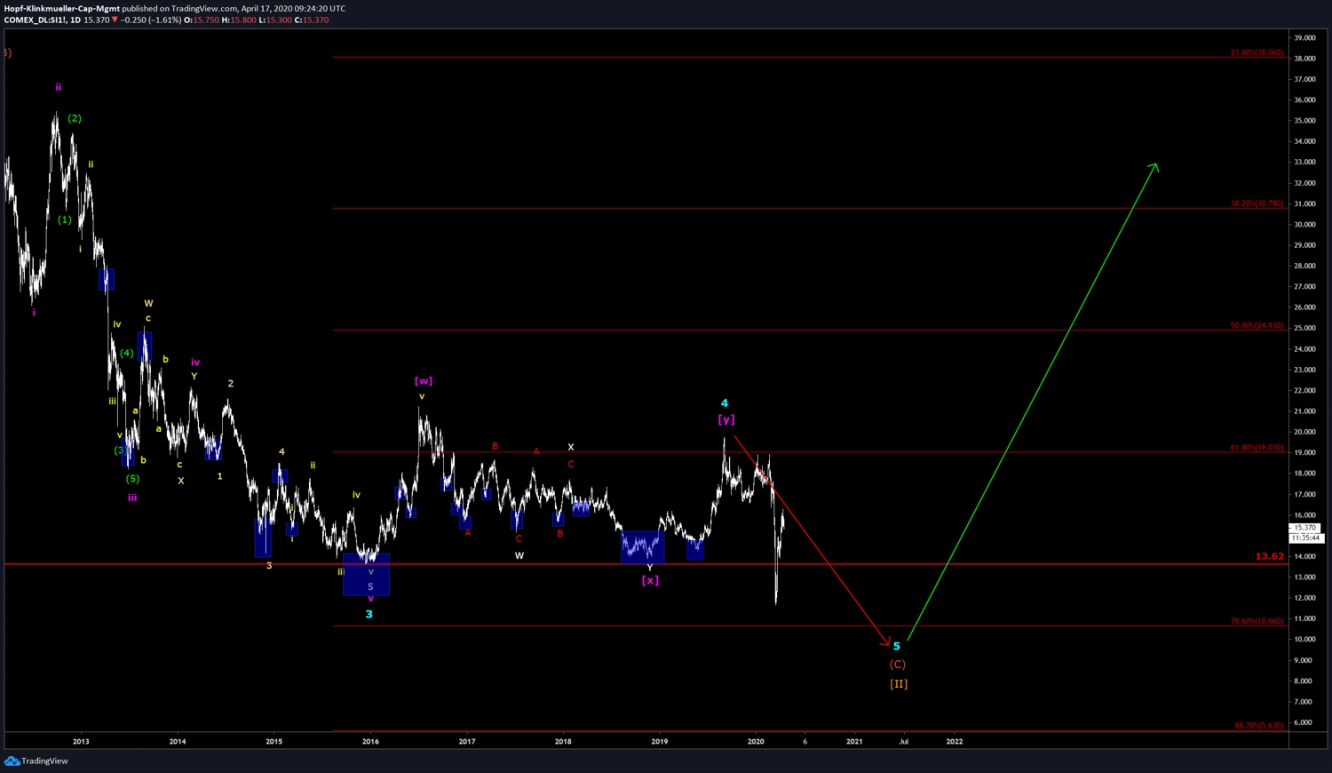Click the 2019 label on time axis
Screen dimensions: 1332x773
659,742
